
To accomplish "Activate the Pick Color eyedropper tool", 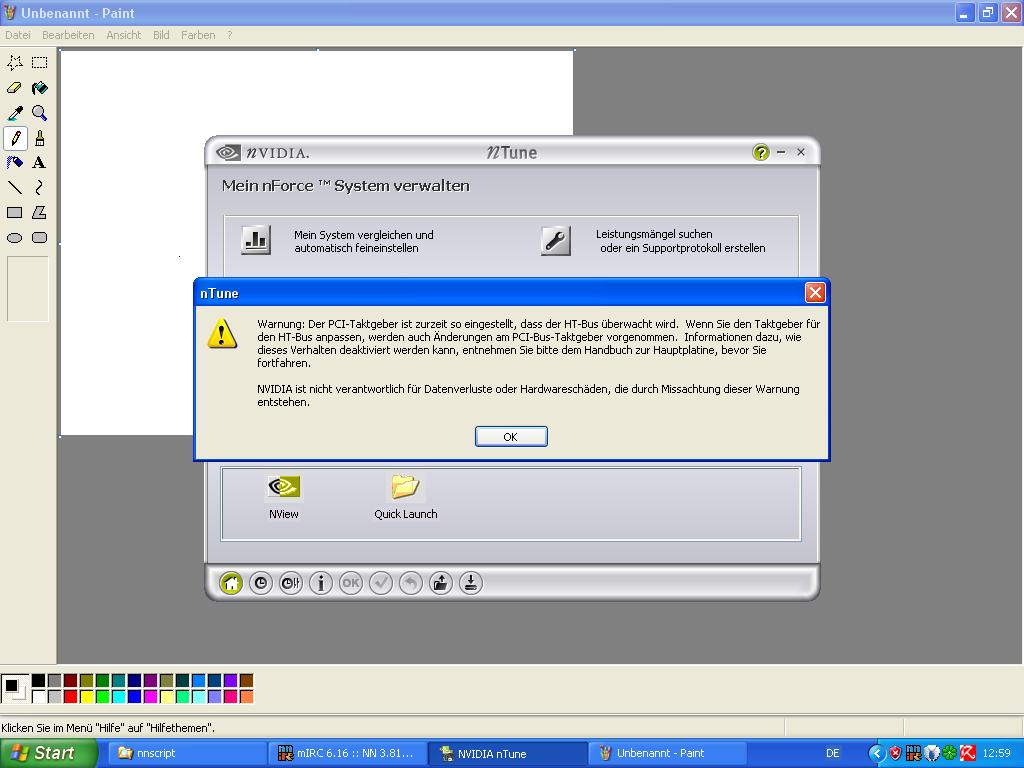I will pyautogui.click(x=15, y=113).
